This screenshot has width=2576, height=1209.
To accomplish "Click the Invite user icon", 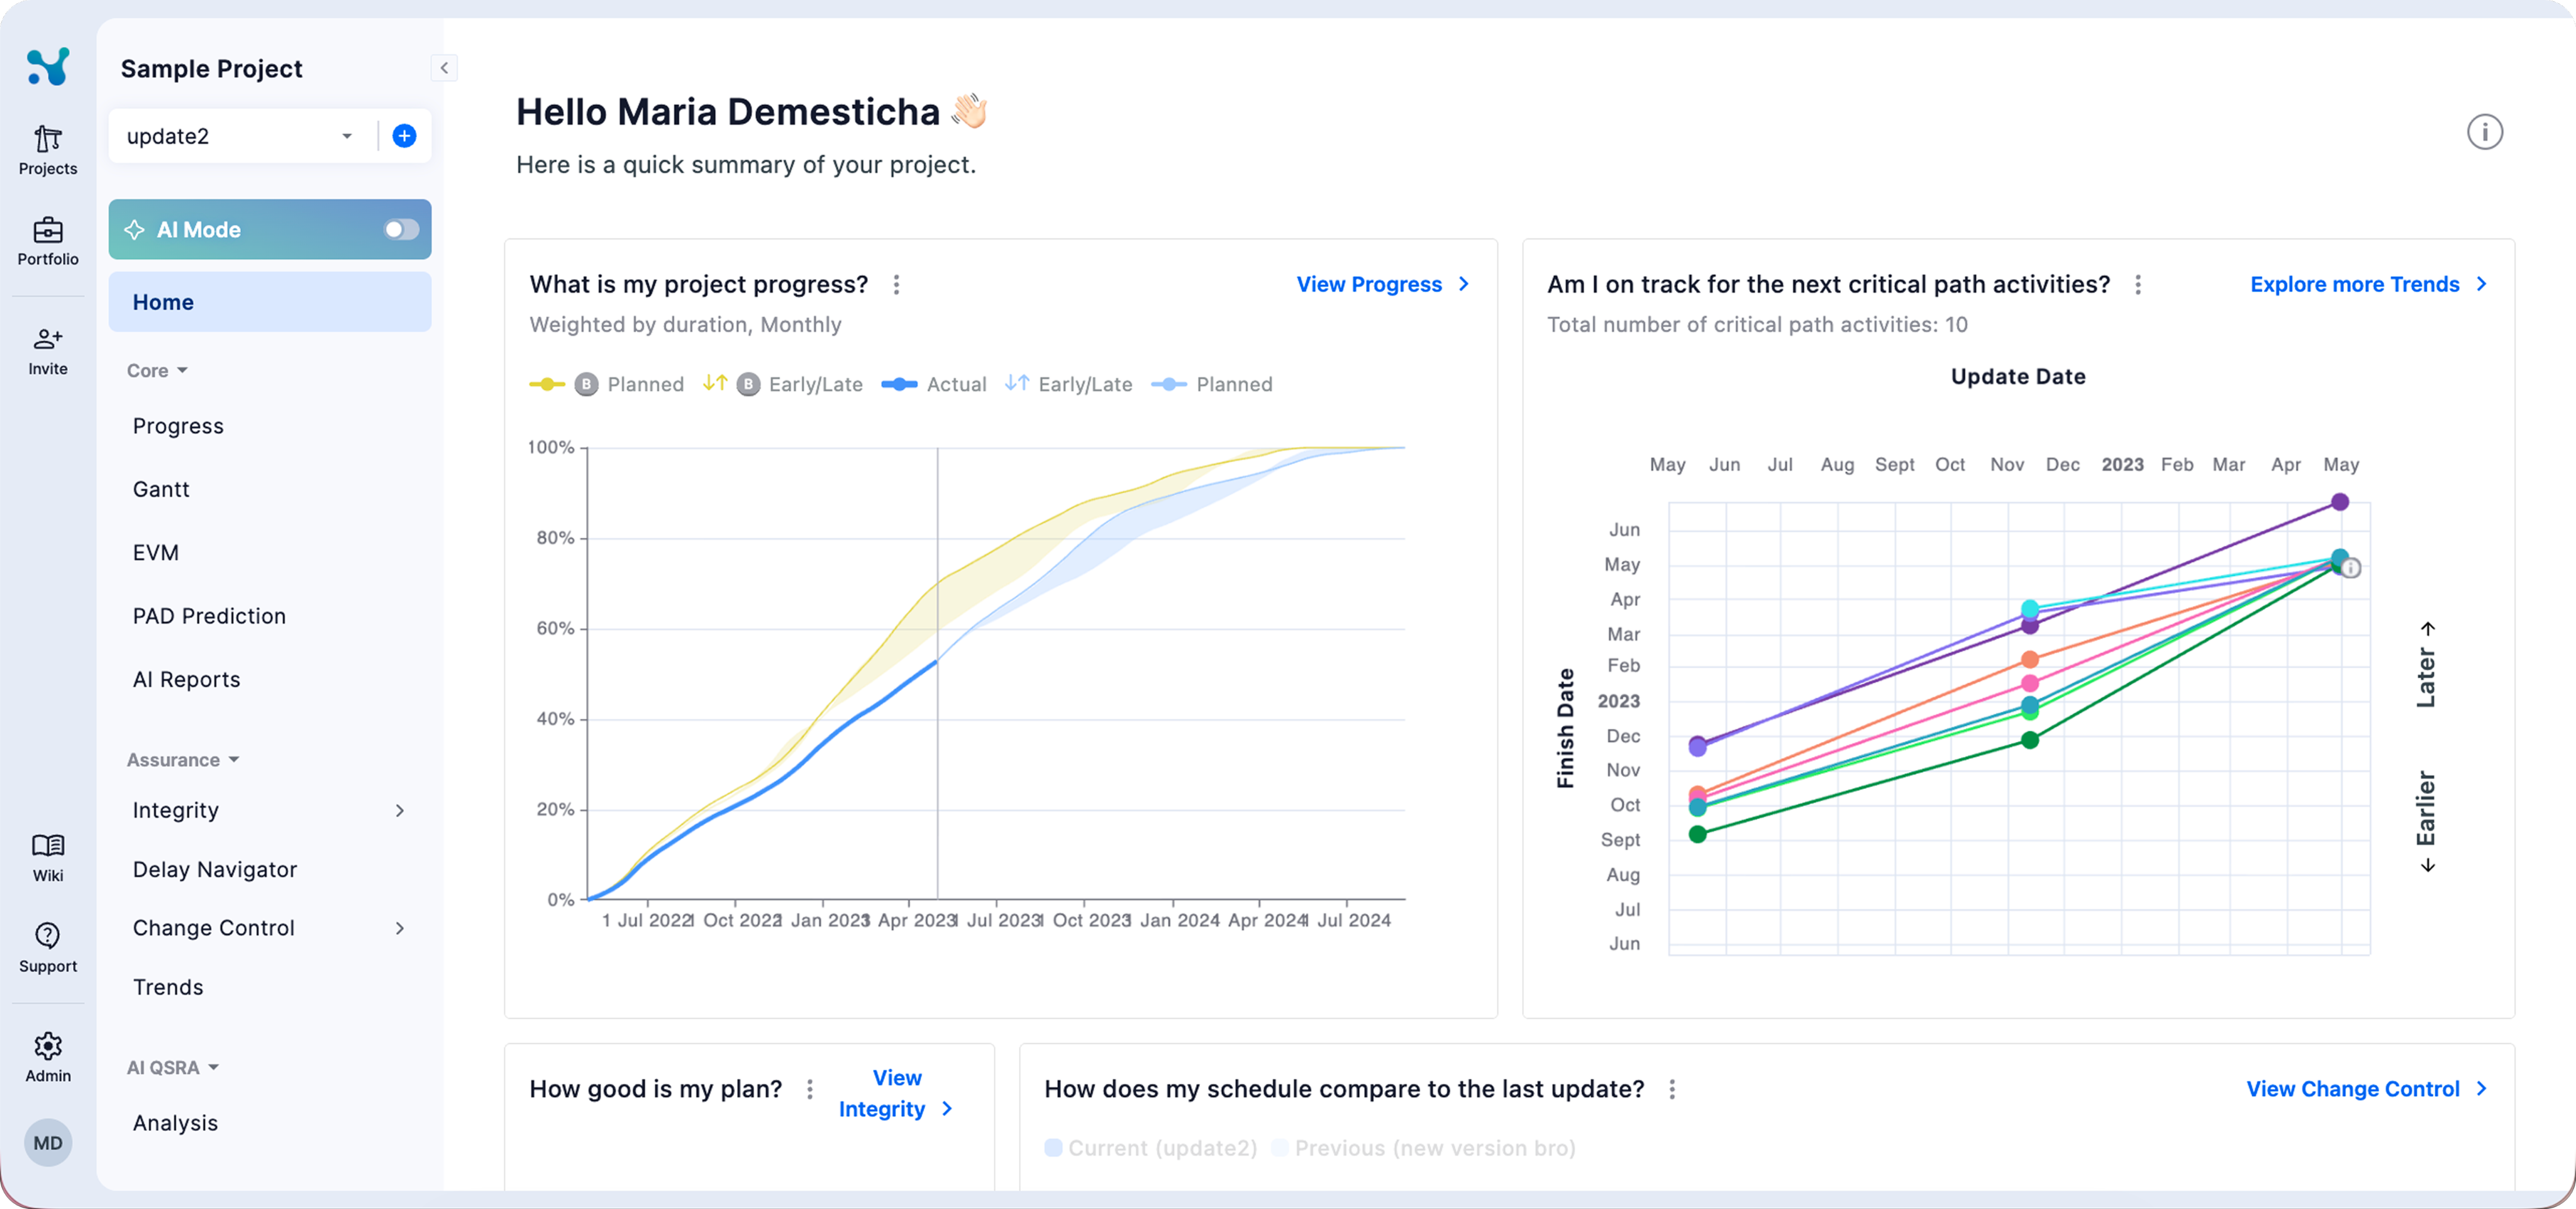I will click(47, 339).
